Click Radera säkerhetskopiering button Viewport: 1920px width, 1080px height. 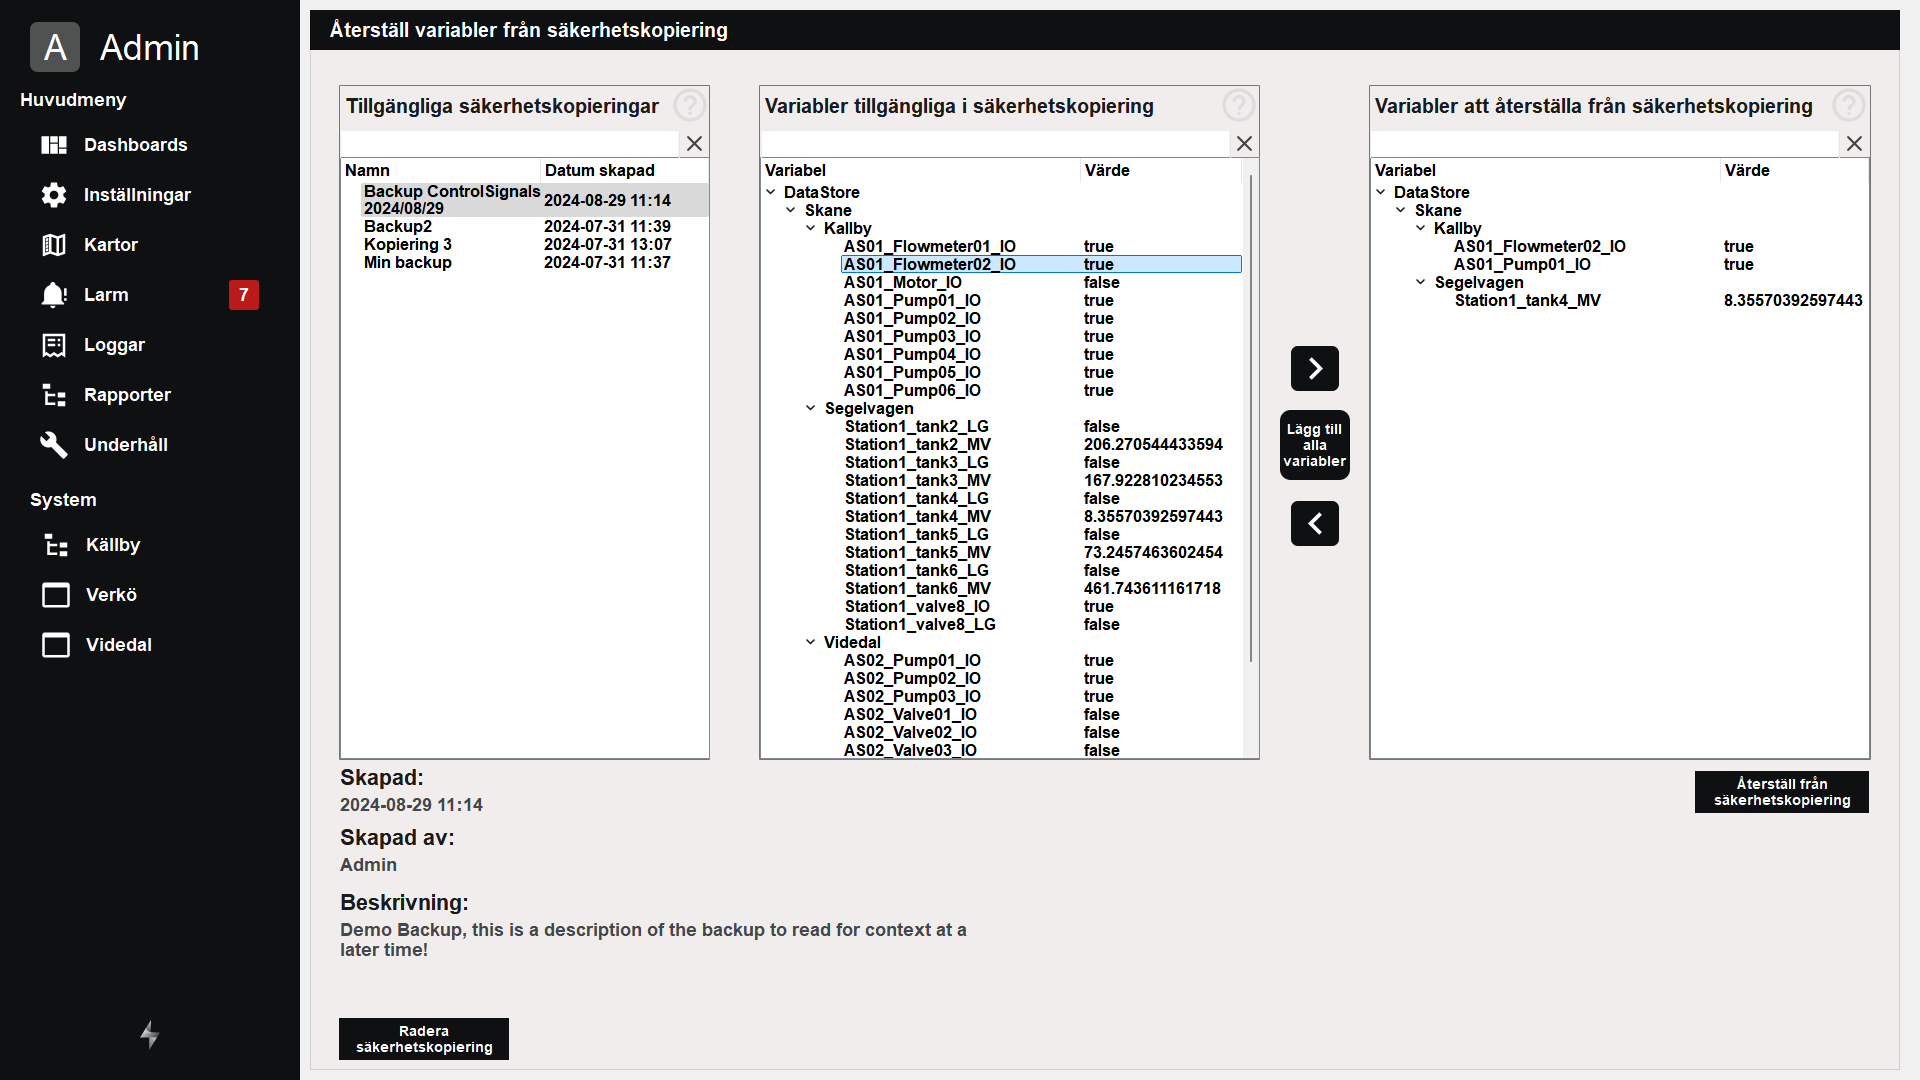424,1039
